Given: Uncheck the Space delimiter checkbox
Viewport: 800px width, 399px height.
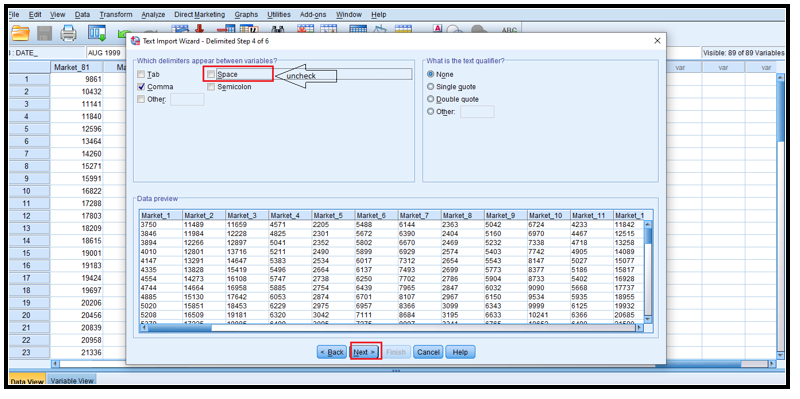Looking at the screenshot, I should click(211, 74).
